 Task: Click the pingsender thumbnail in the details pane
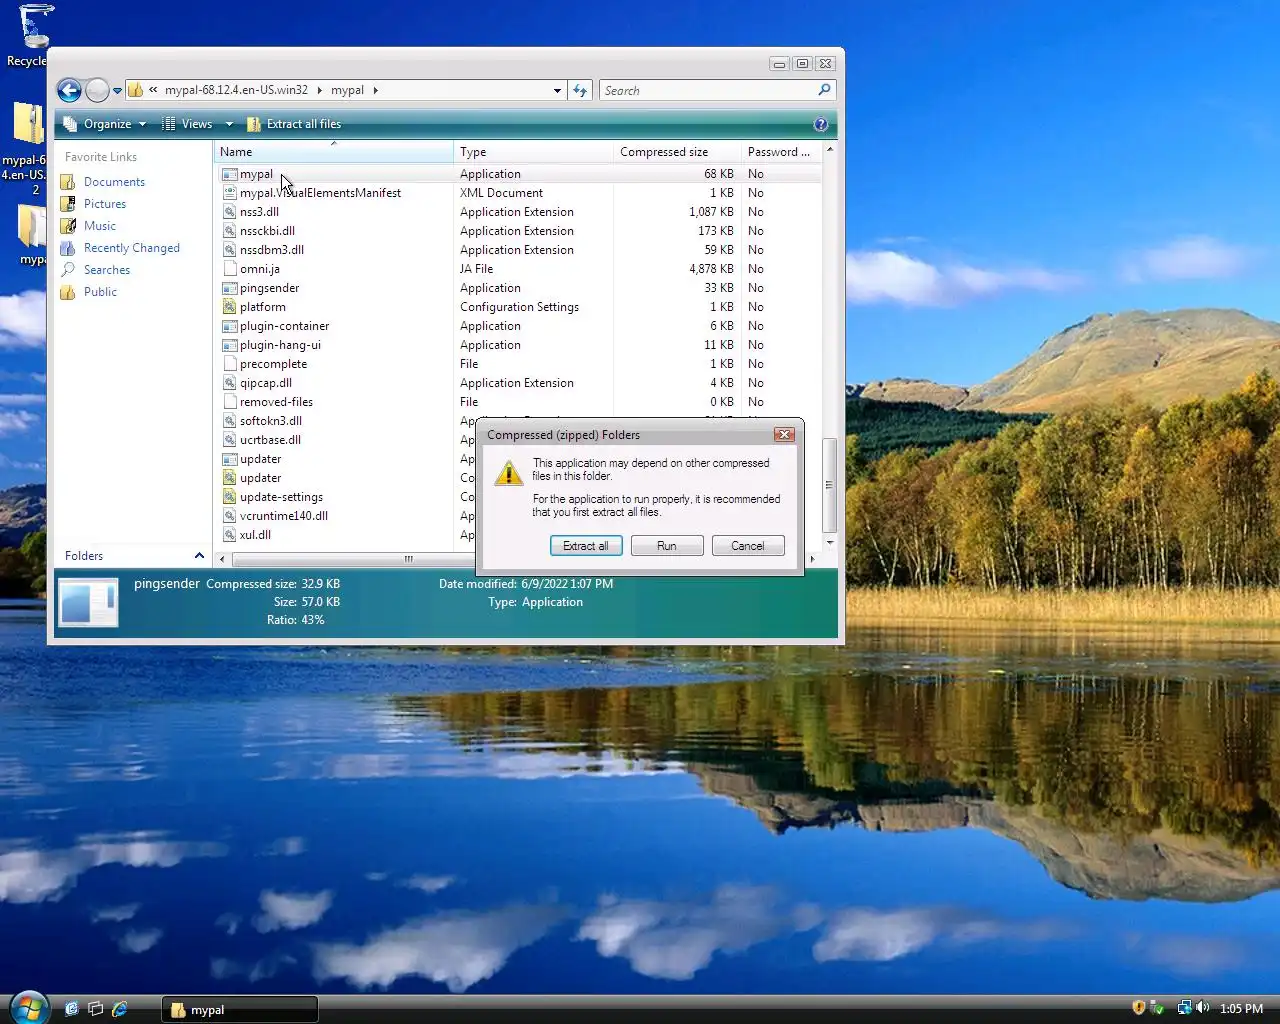[89, 604]
